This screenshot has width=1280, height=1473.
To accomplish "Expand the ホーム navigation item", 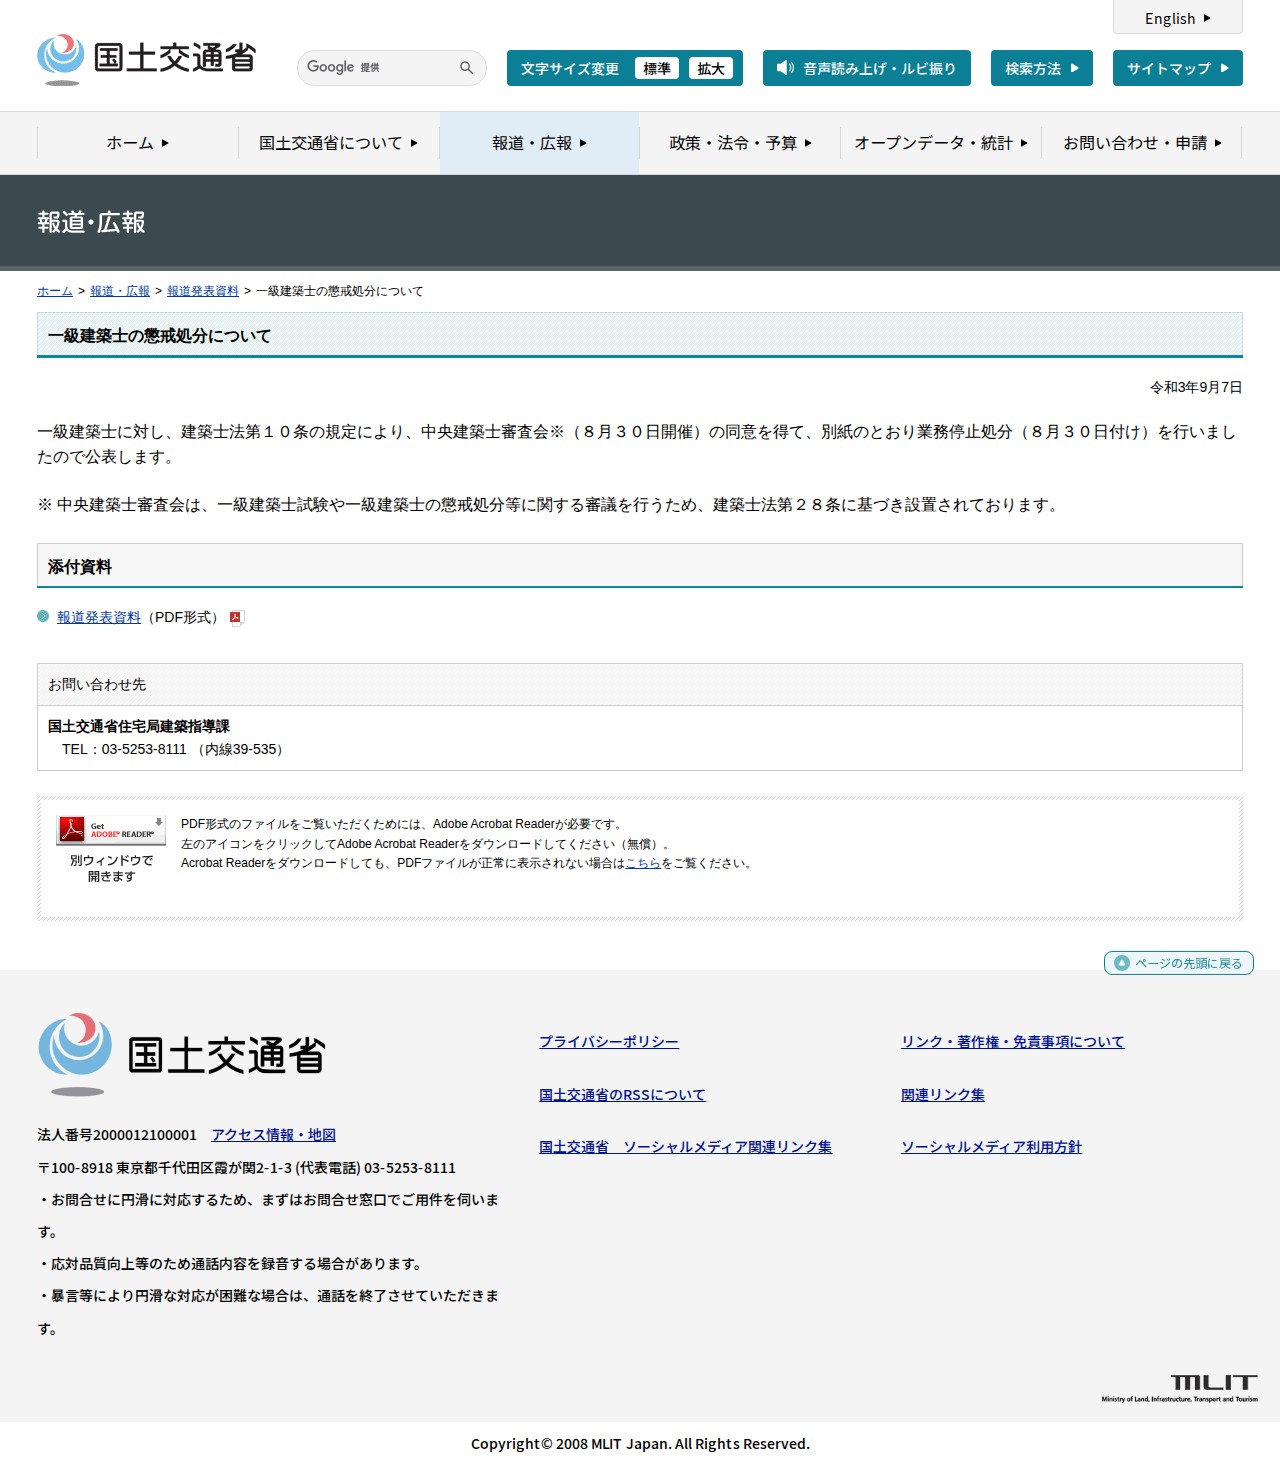I will (138, 143).
